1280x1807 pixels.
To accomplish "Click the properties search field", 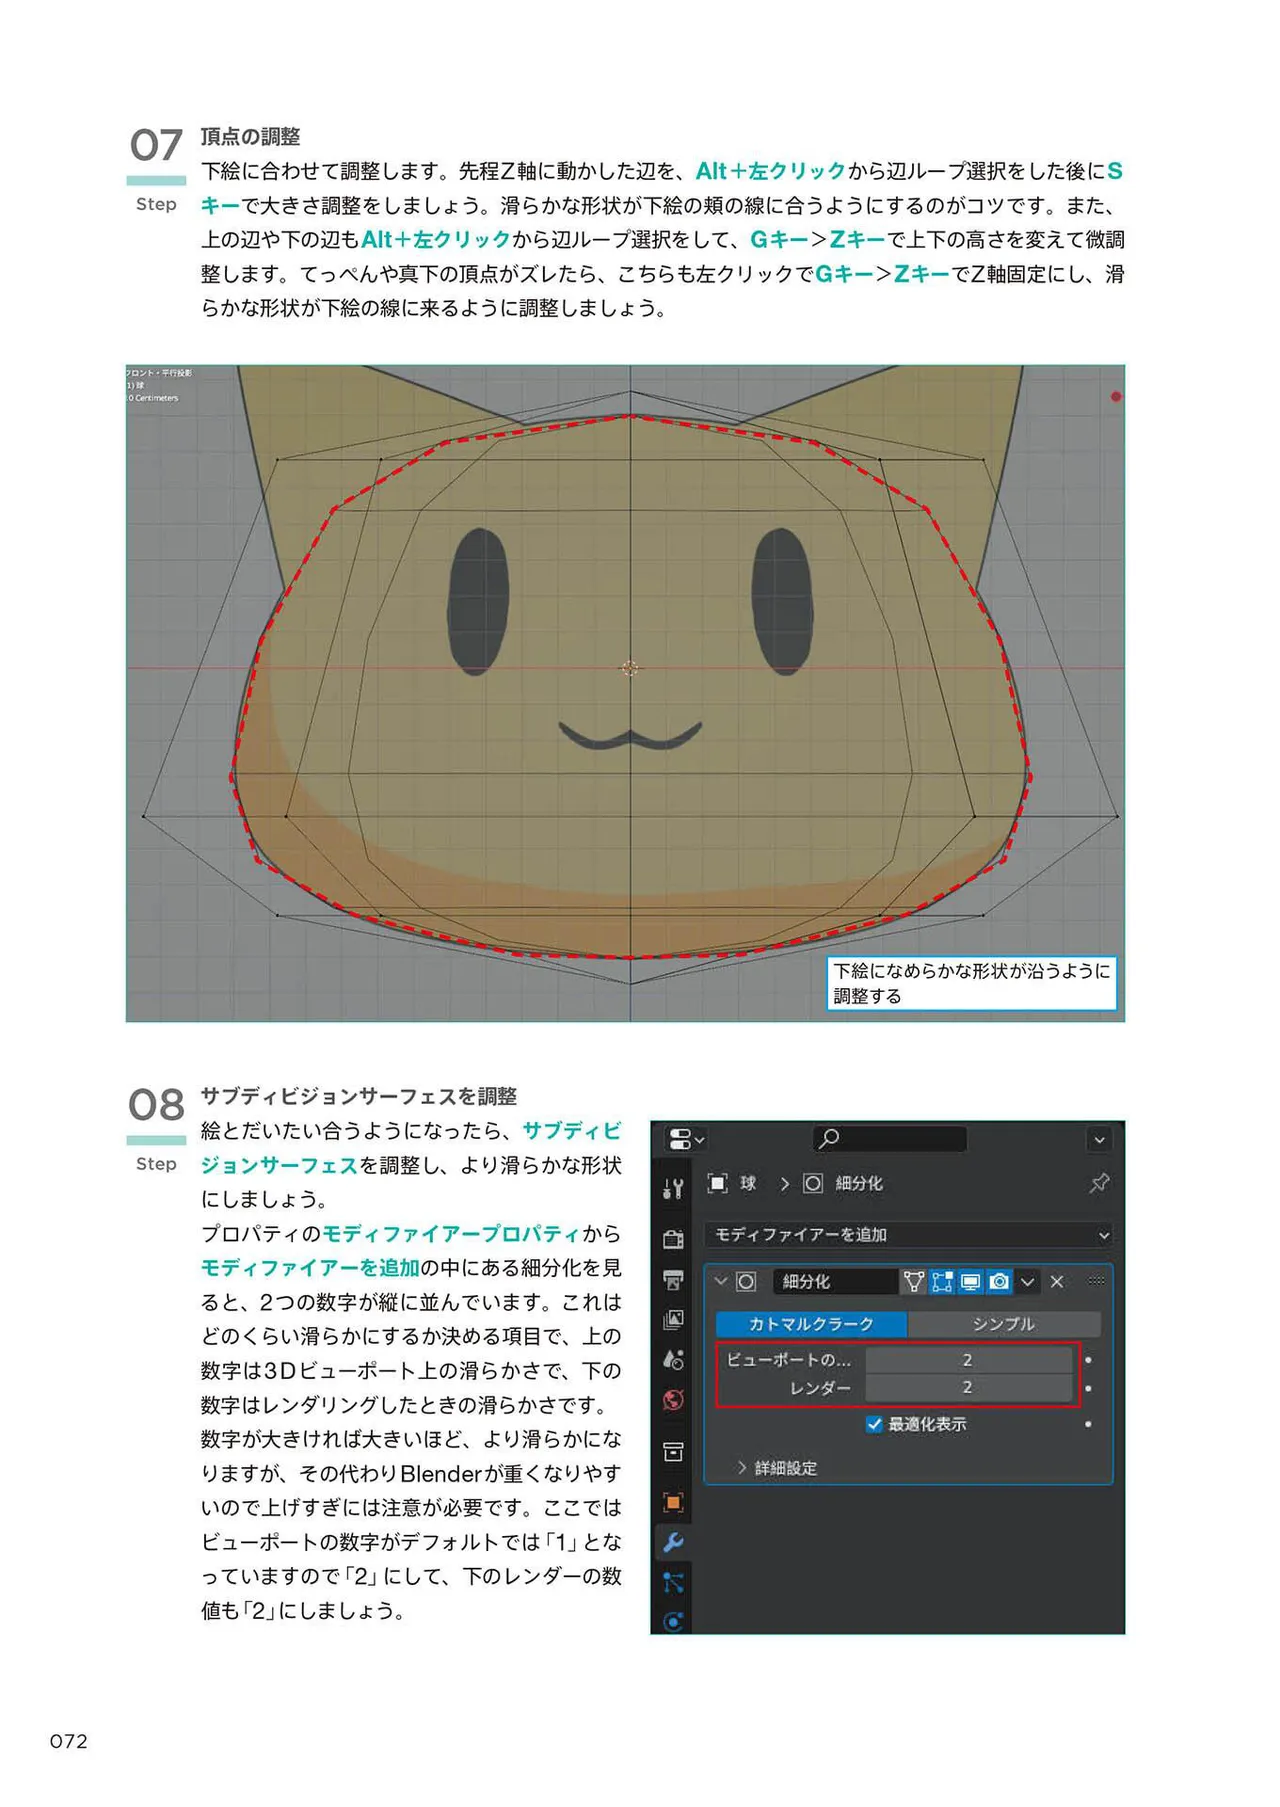I will tap(889, 1139).
